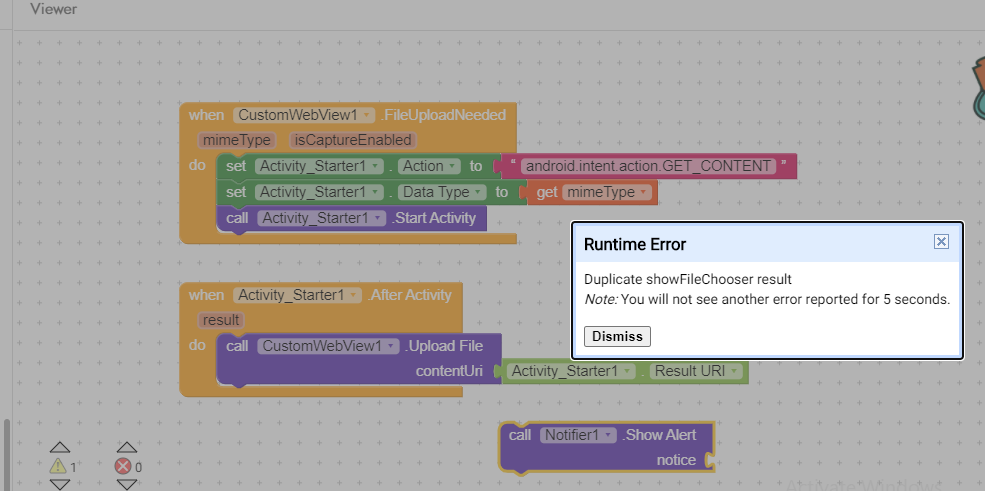Viewport: 985px width, 491px height.
Task: Open the Action property dropdown
Action: pos(453,166)
